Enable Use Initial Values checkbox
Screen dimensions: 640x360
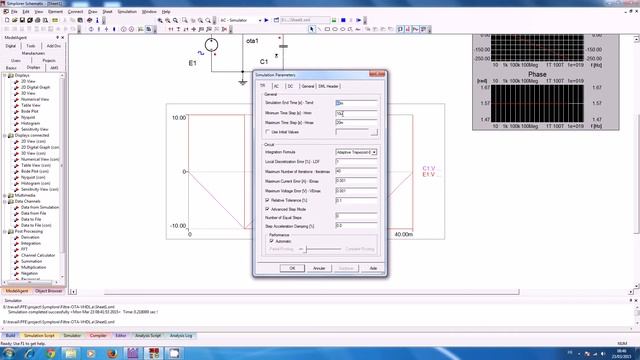point(267,132)
